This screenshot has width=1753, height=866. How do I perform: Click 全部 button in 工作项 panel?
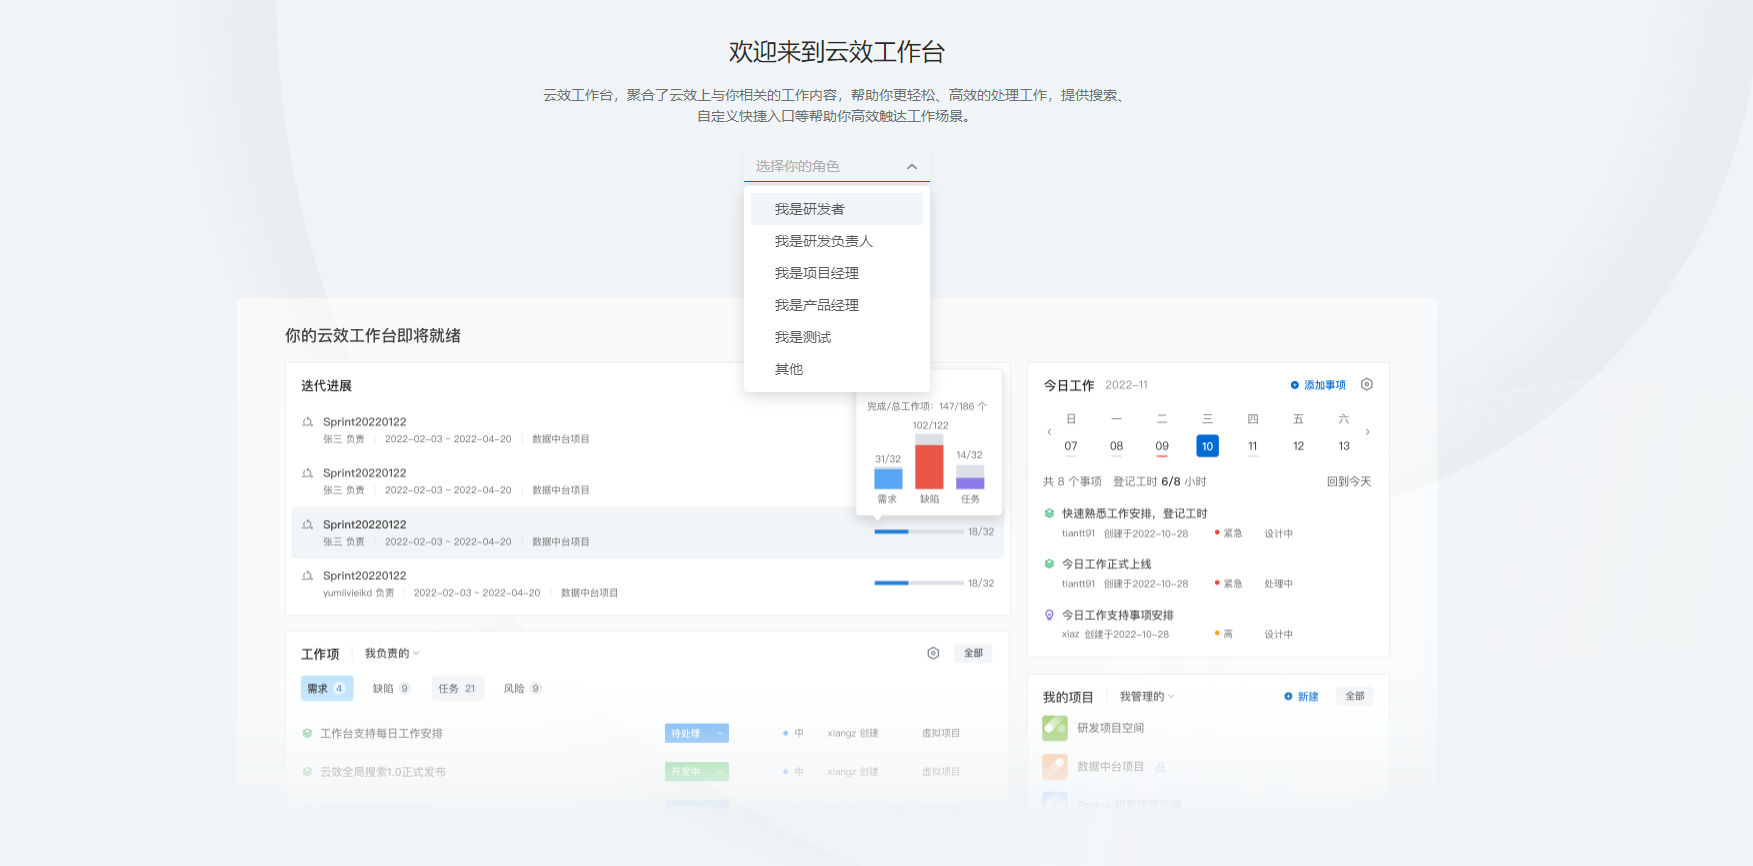click(973, 653)
